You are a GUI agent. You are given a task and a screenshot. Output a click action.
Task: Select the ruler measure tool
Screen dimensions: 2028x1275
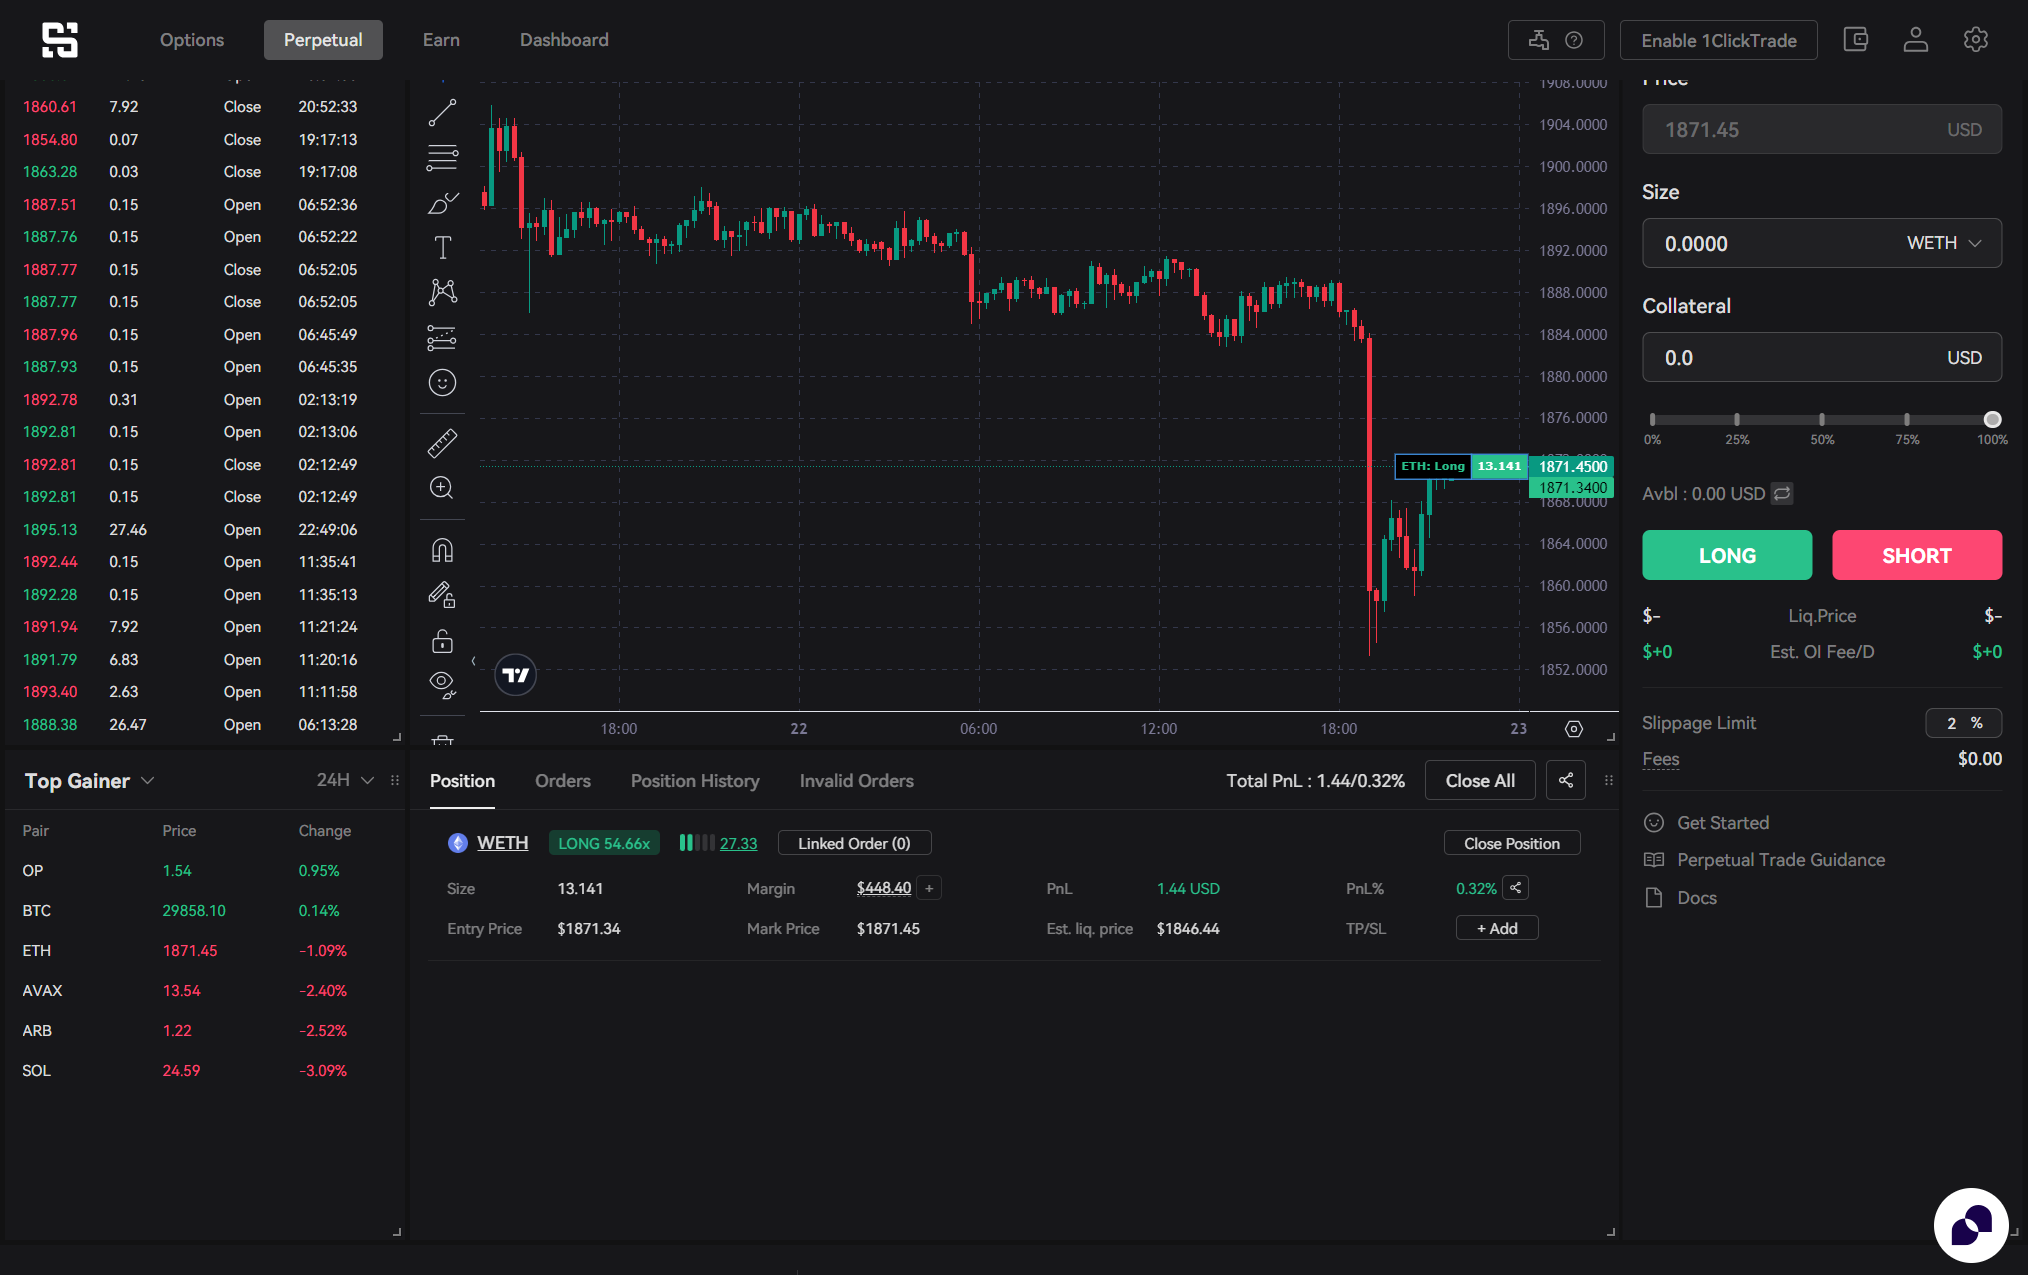pyautogui.click(x=442, y=443)
